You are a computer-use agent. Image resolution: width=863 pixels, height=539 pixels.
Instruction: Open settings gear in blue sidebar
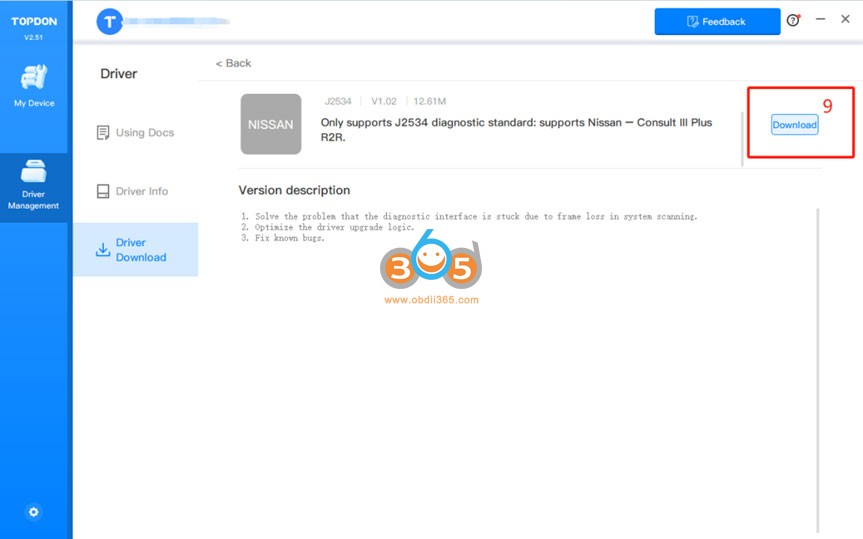(x=34, y=512)
